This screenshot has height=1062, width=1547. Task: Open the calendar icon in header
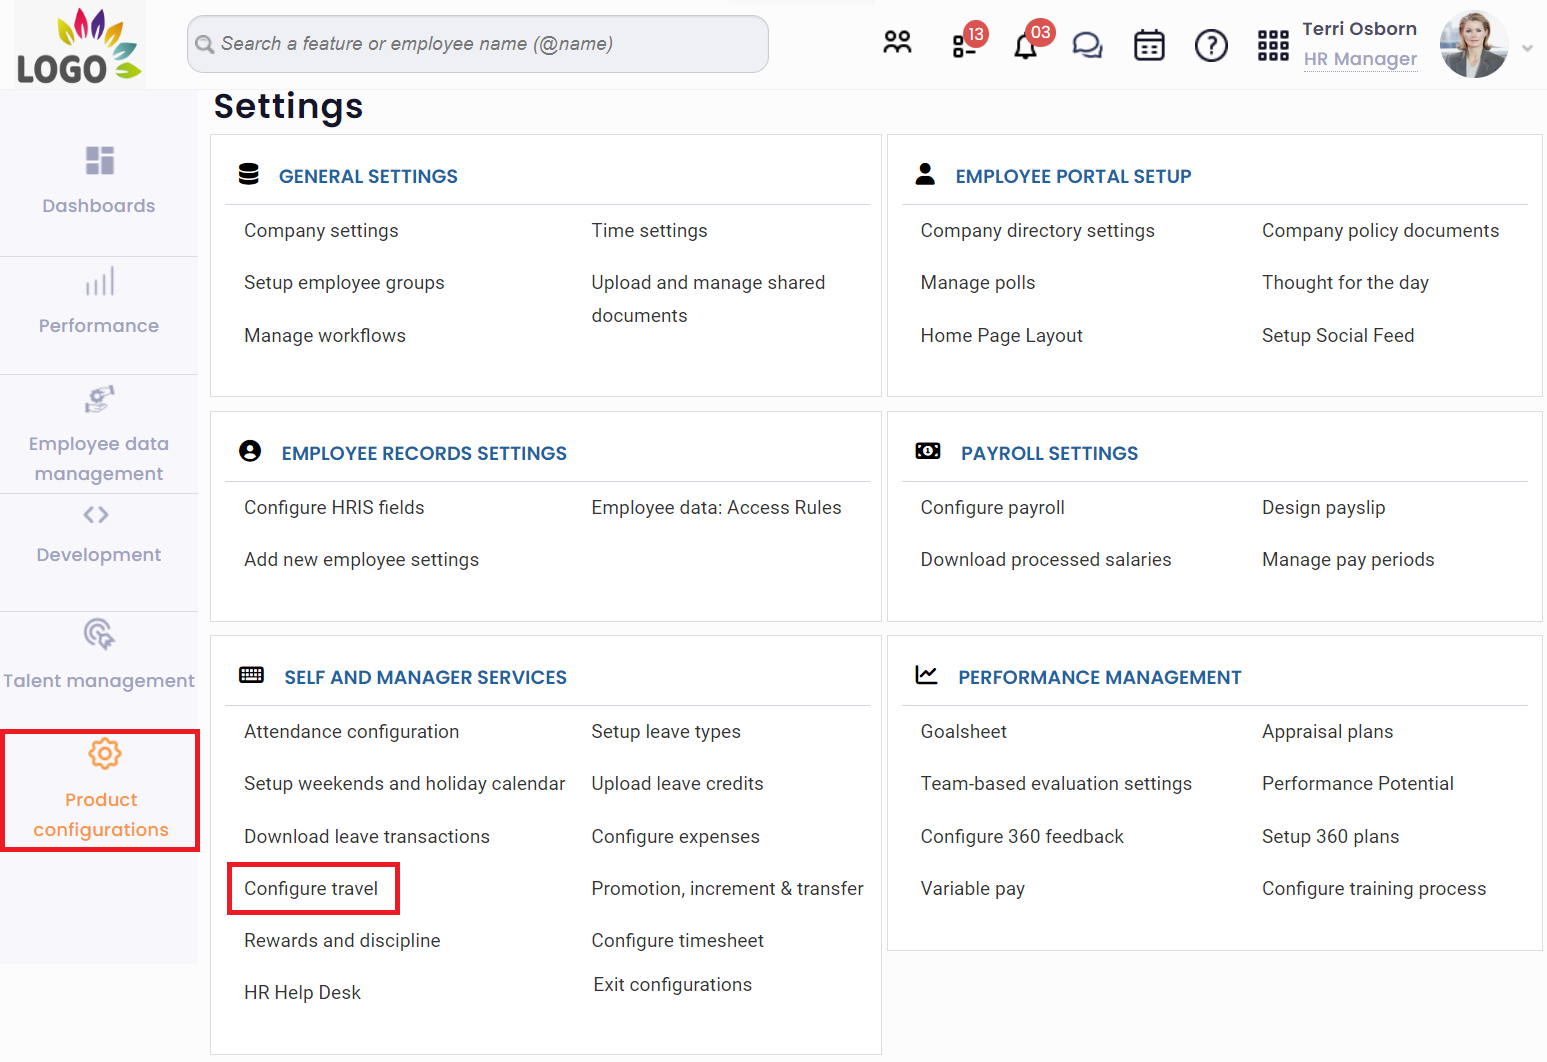[1149, 45]
